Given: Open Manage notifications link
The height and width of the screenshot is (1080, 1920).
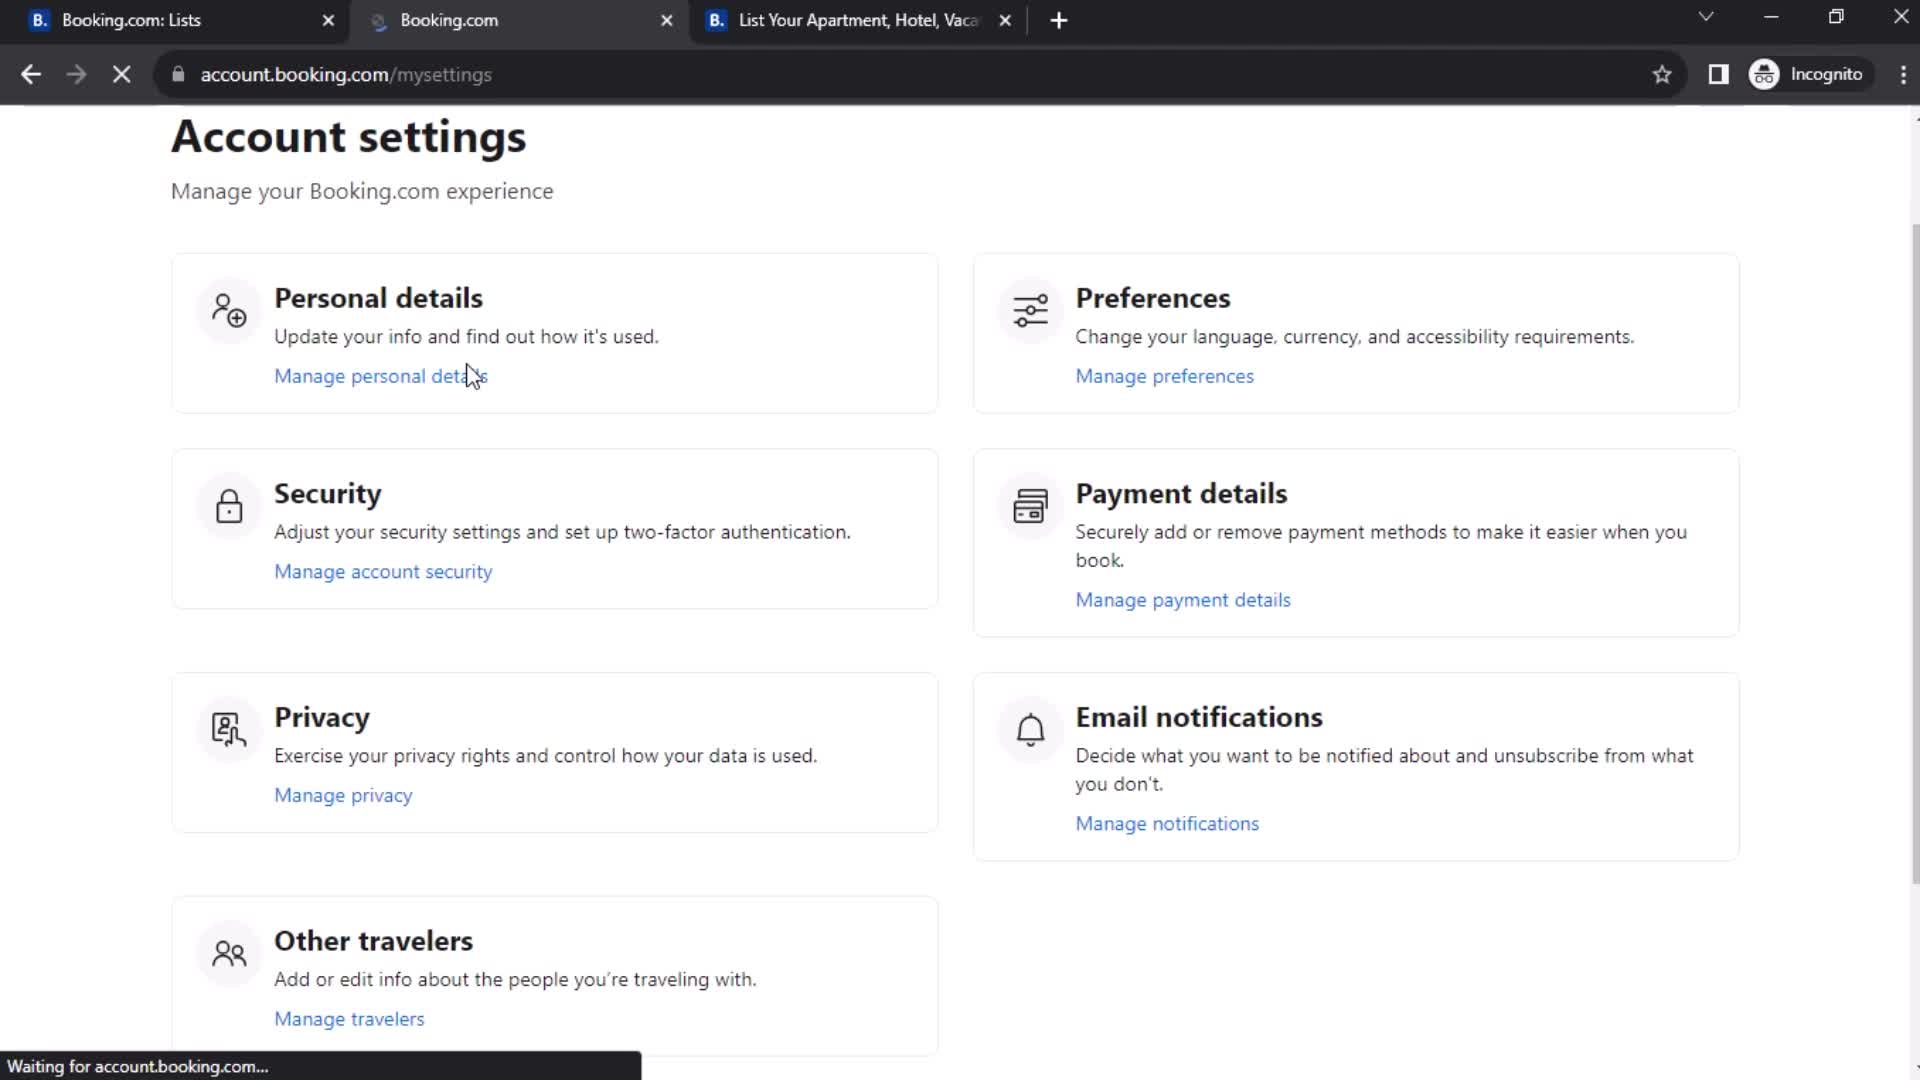Looking at the screenshot, I should coord(1167,824).
